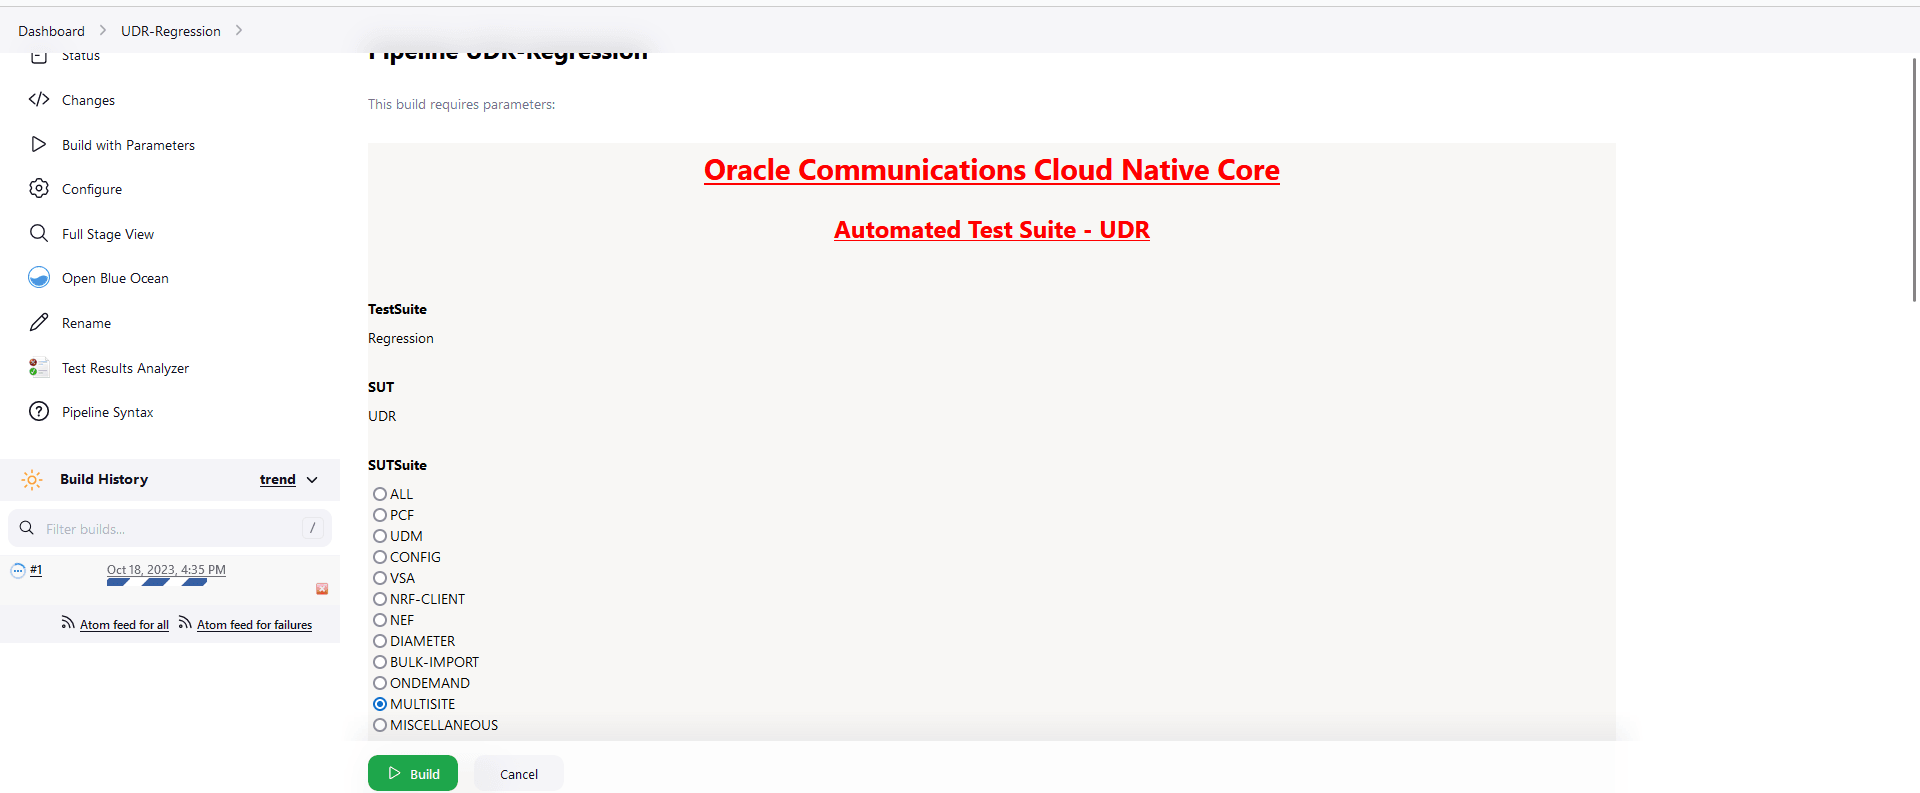Image resolution: width=1920 pixels, height=793 pixels.
Task: Click the search icon in the Filter builds field
Action: (x=27, y=528)
